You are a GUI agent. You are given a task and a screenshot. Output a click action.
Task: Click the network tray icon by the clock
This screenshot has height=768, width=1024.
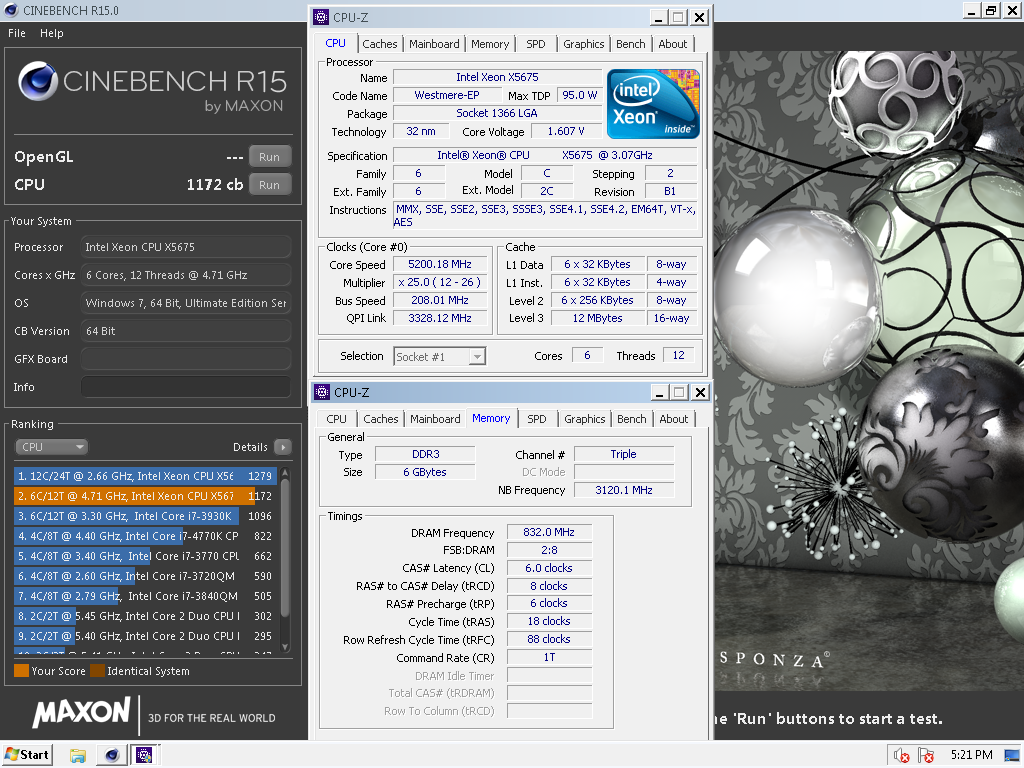point(1012,756)
